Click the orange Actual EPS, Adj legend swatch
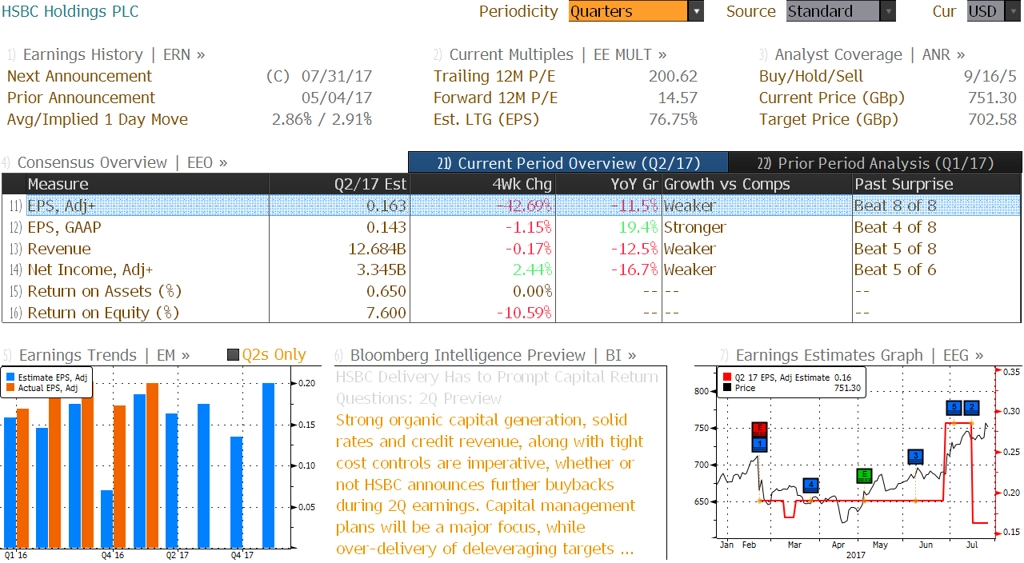This screenshot has width=1024, height=563. pos(10,388)
